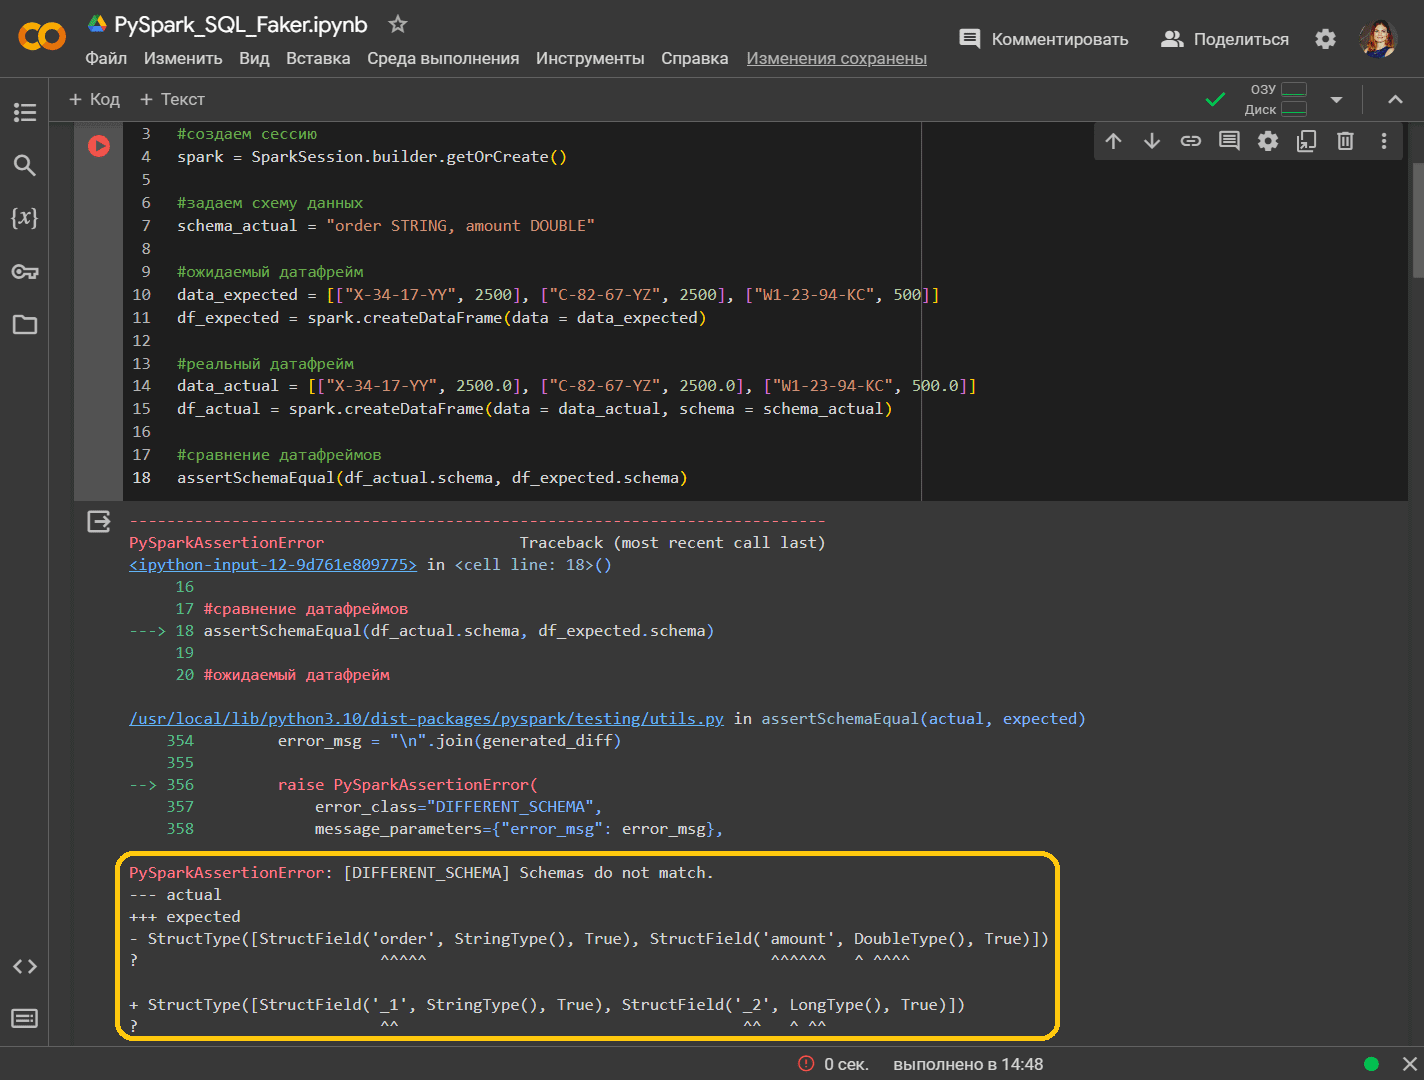Open the code snippets panel
The height and width of the screenshot is (1080, 1424).
(25, 966)
